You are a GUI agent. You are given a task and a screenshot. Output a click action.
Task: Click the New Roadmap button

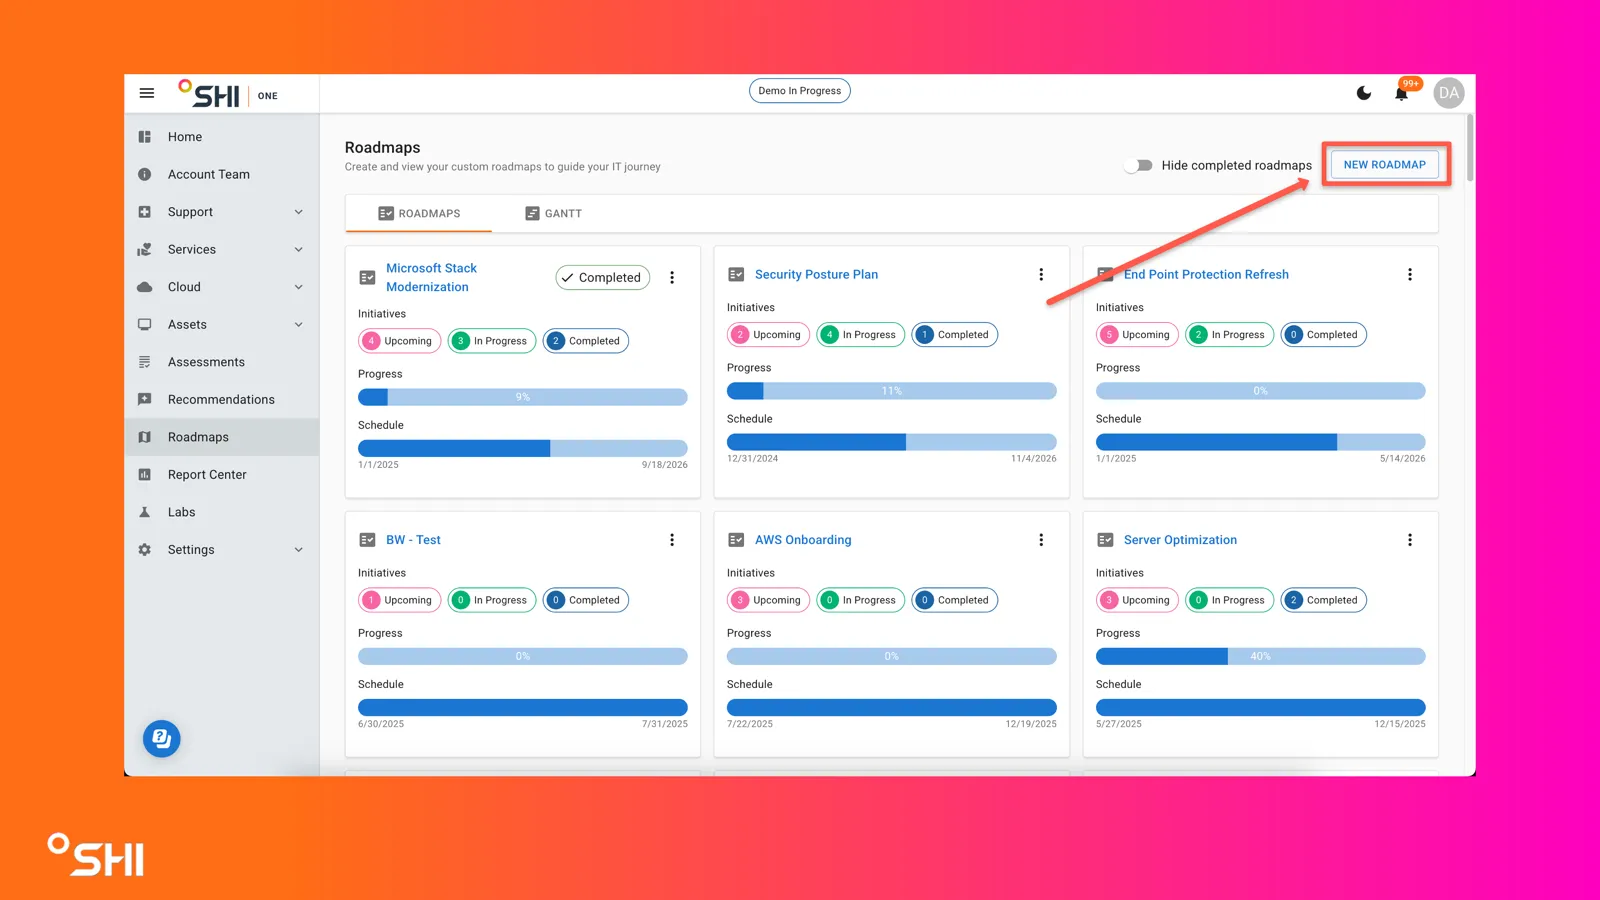tap(1385, 165)
